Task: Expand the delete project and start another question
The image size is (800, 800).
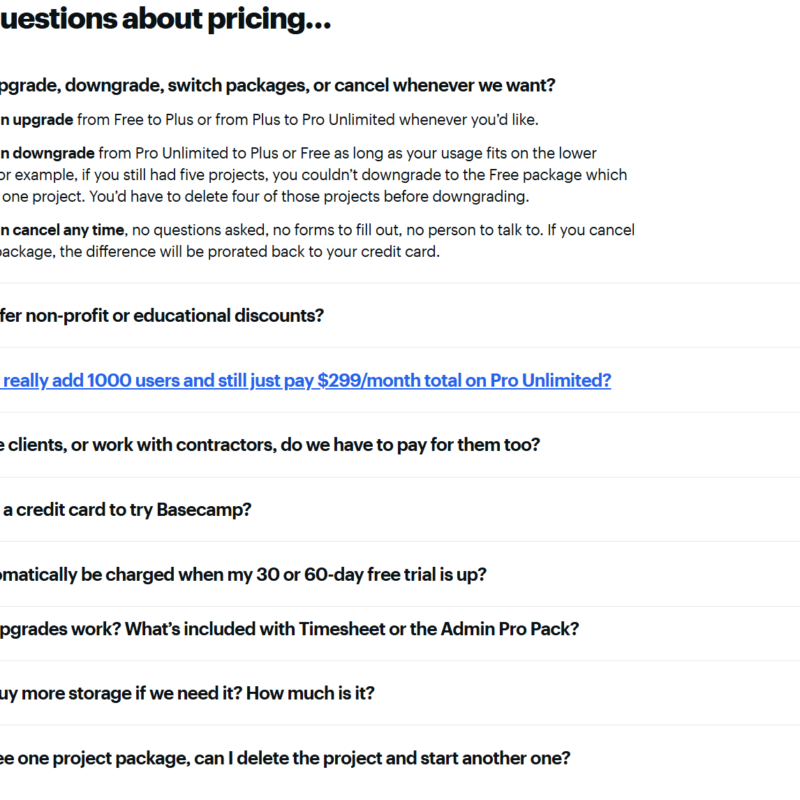Action: 285,757
